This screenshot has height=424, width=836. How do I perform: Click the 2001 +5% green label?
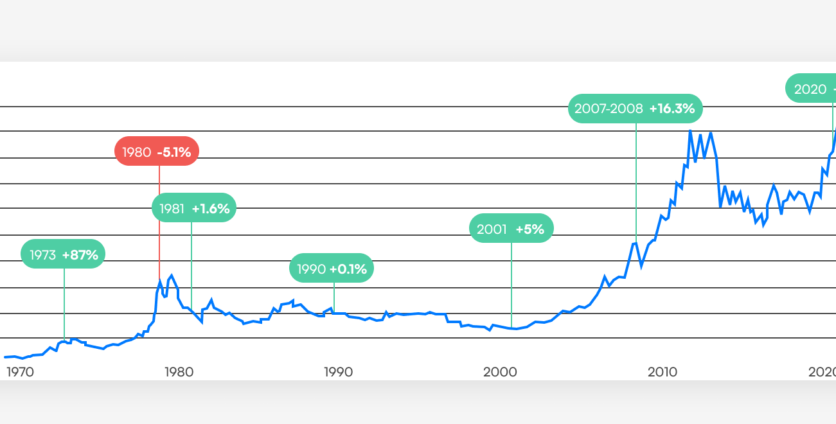[x=511, y=229]
